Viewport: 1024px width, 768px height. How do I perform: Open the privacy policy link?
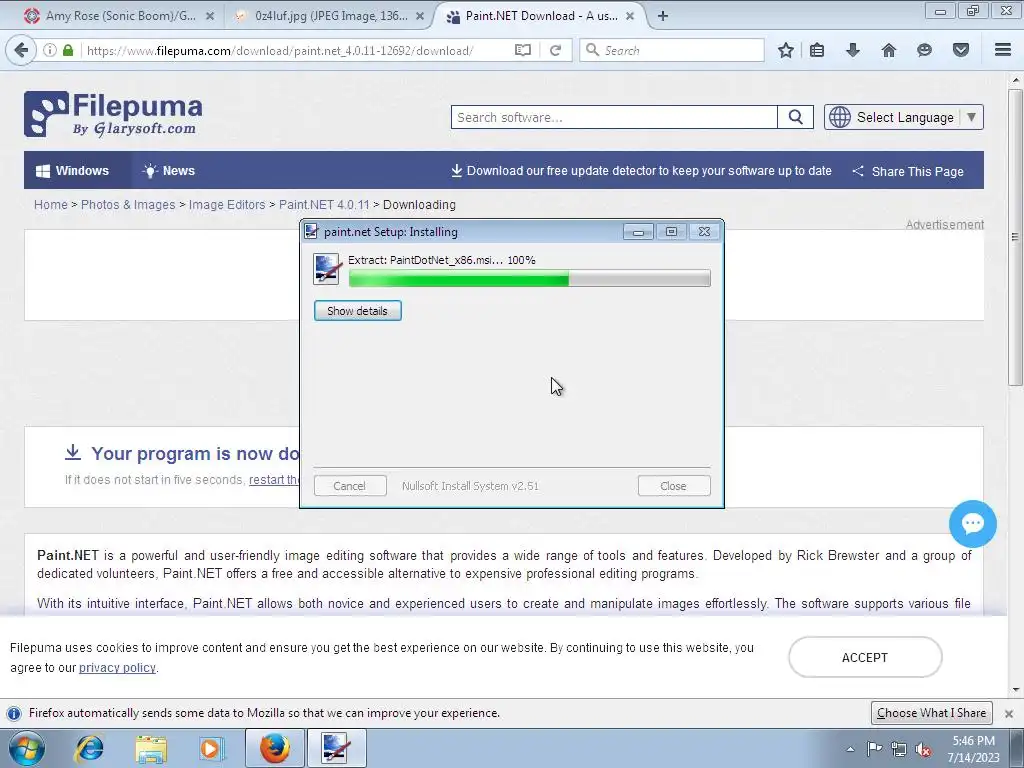point(118,667)
